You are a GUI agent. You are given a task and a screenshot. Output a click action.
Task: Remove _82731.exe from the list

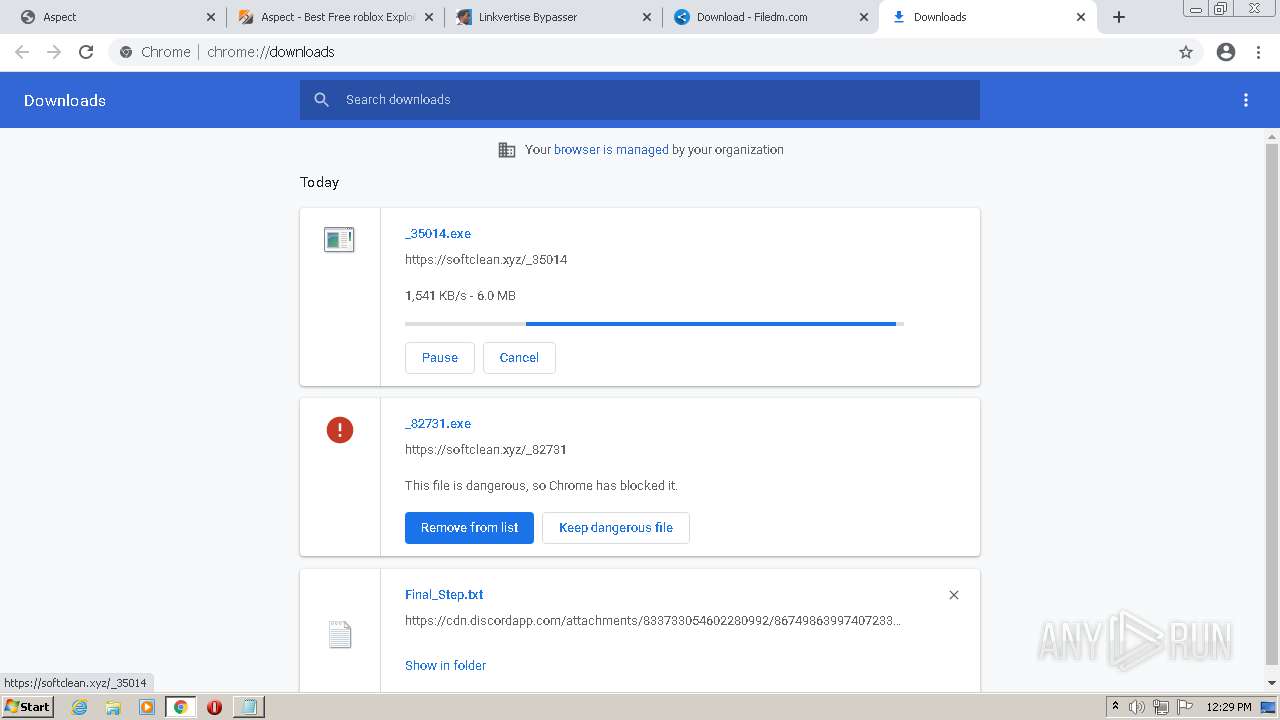coord(469,528)
